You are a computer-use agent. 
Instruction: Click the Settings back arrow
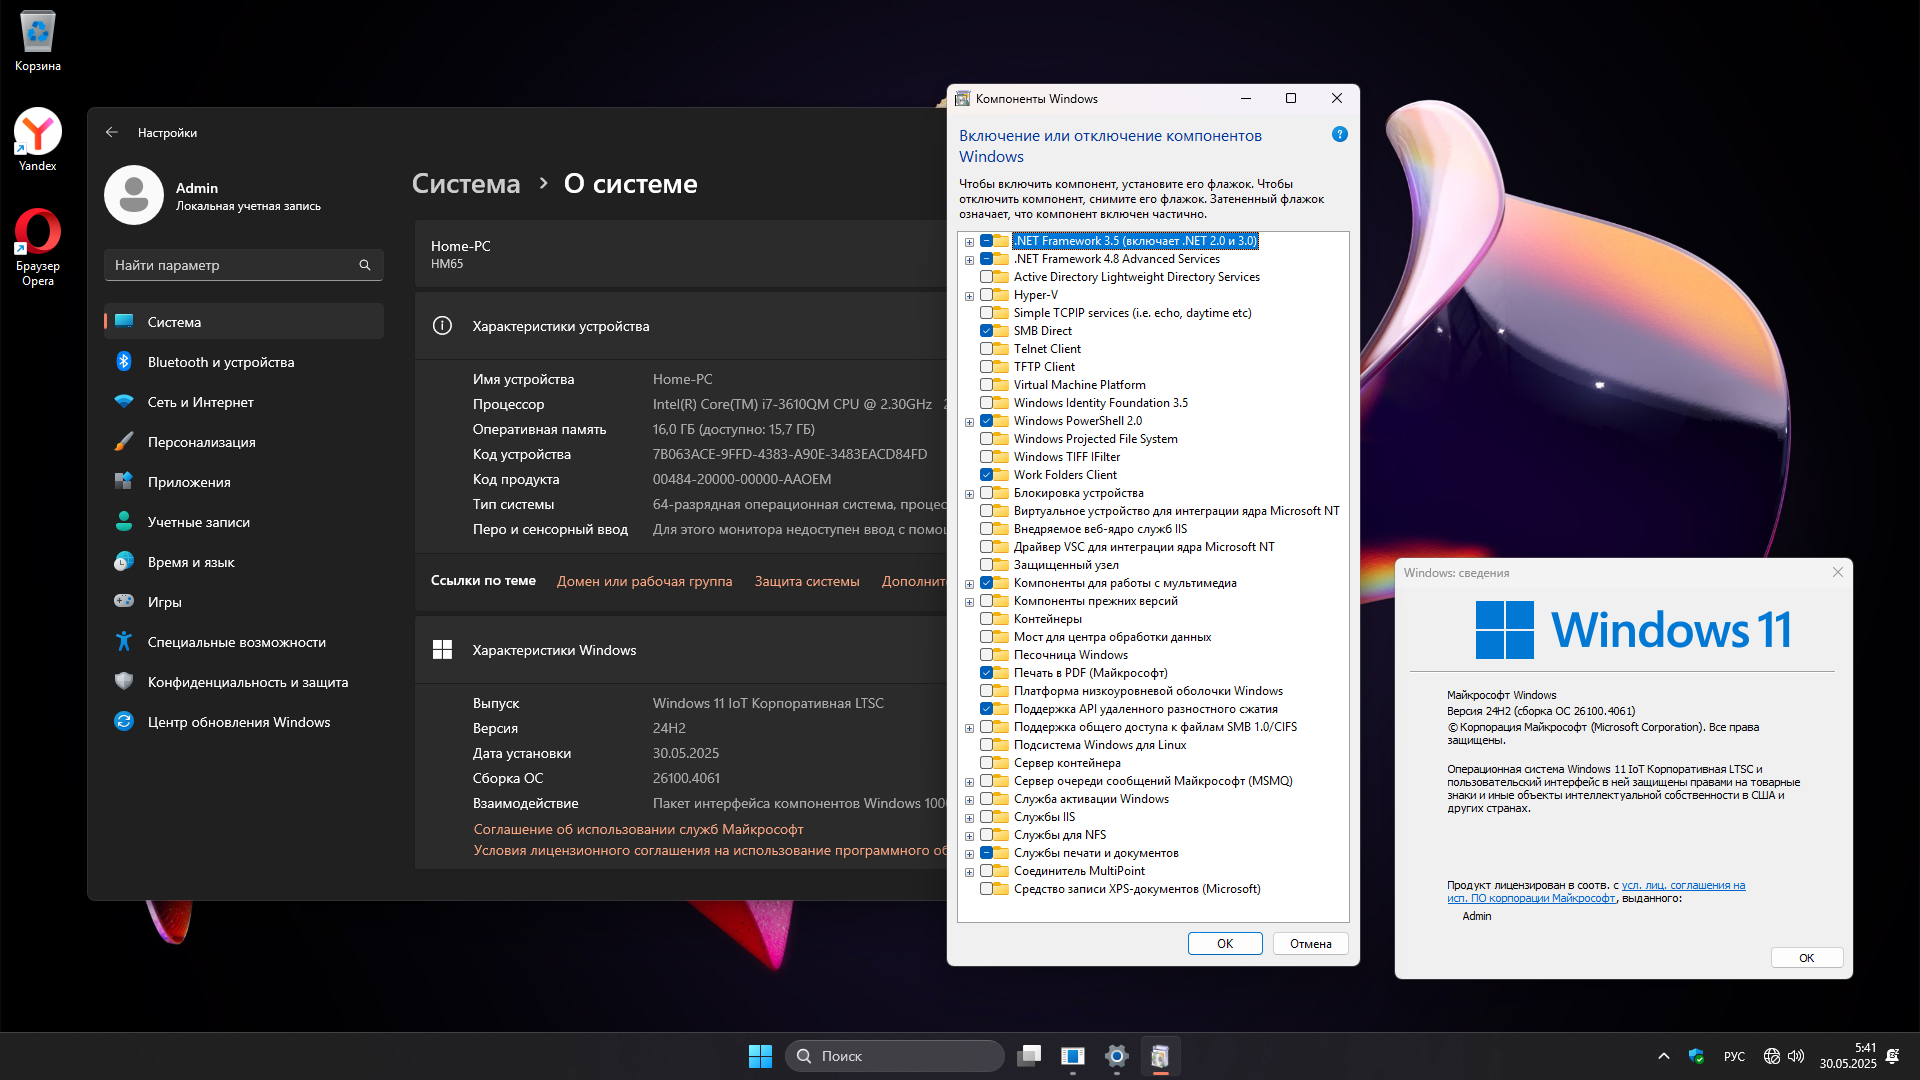tap(112, 132)
